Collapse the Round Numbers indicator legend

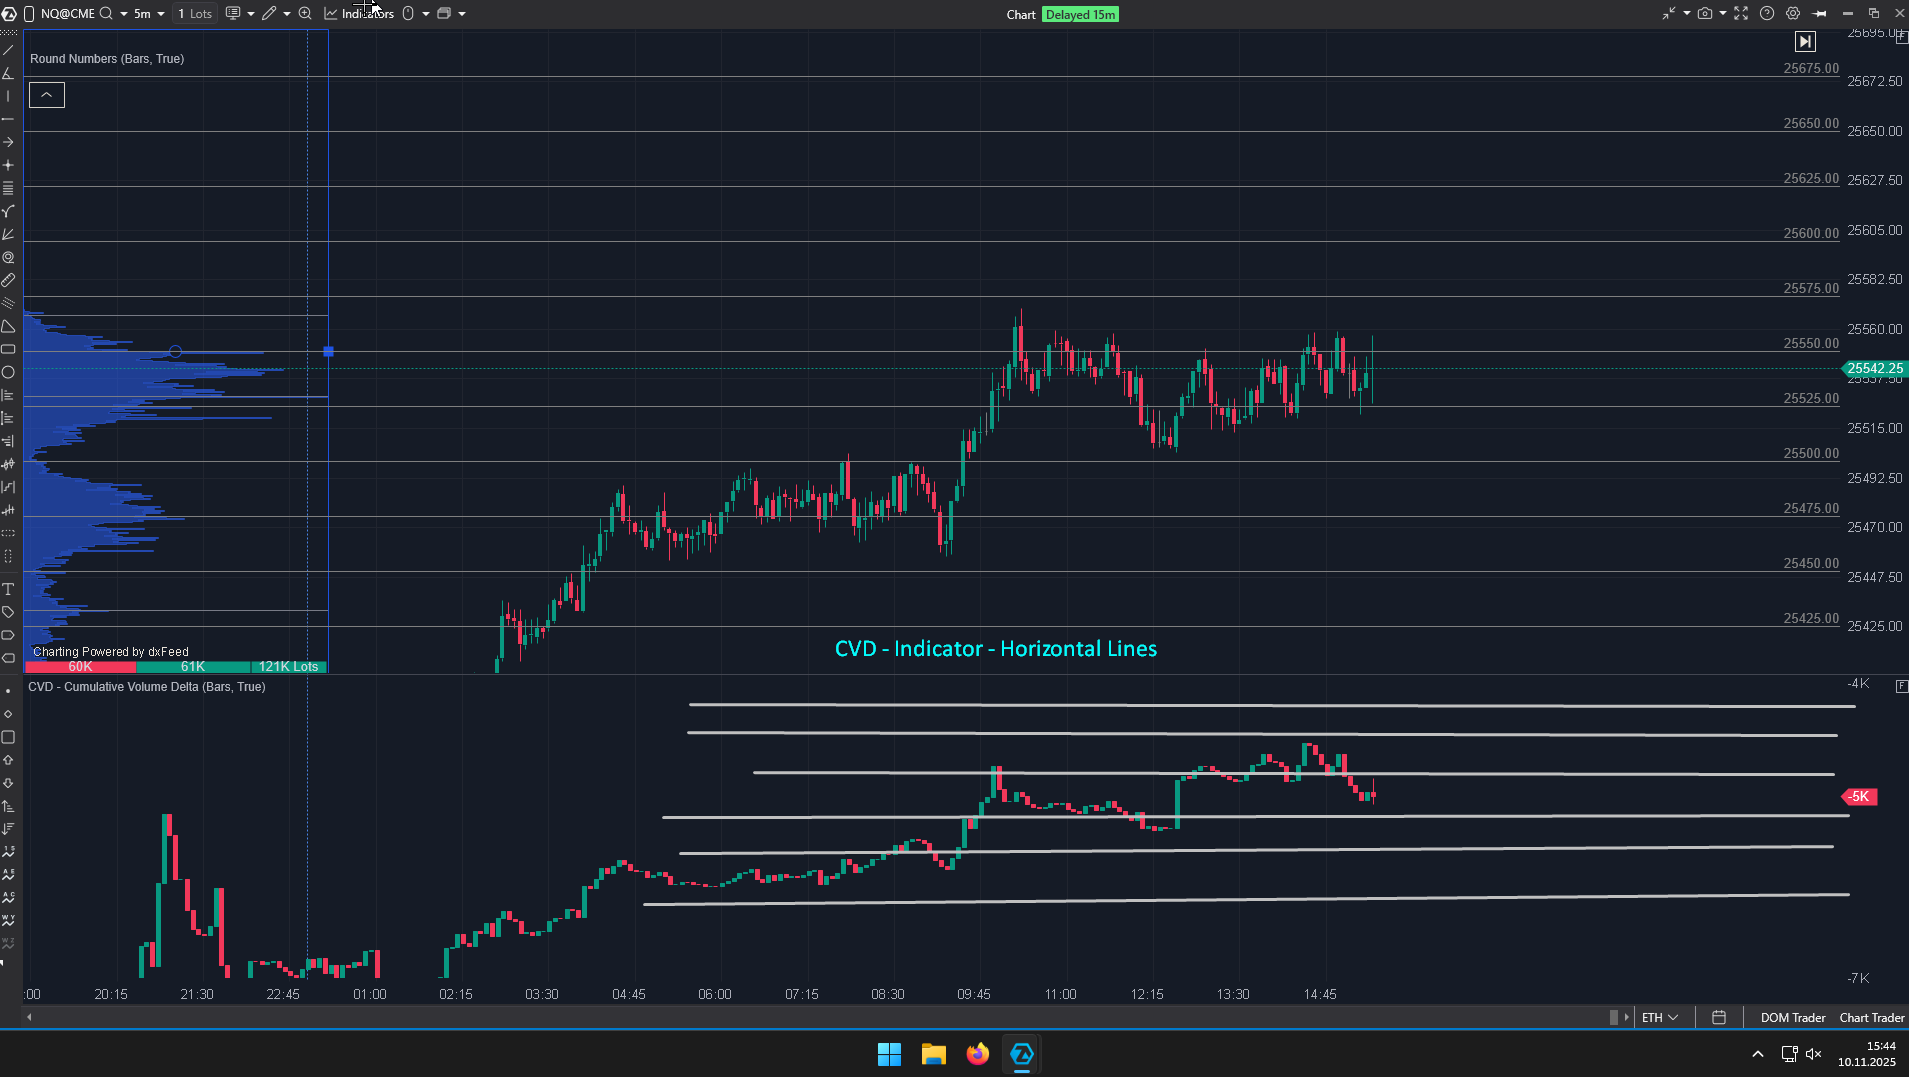click(x=47, y=95)
